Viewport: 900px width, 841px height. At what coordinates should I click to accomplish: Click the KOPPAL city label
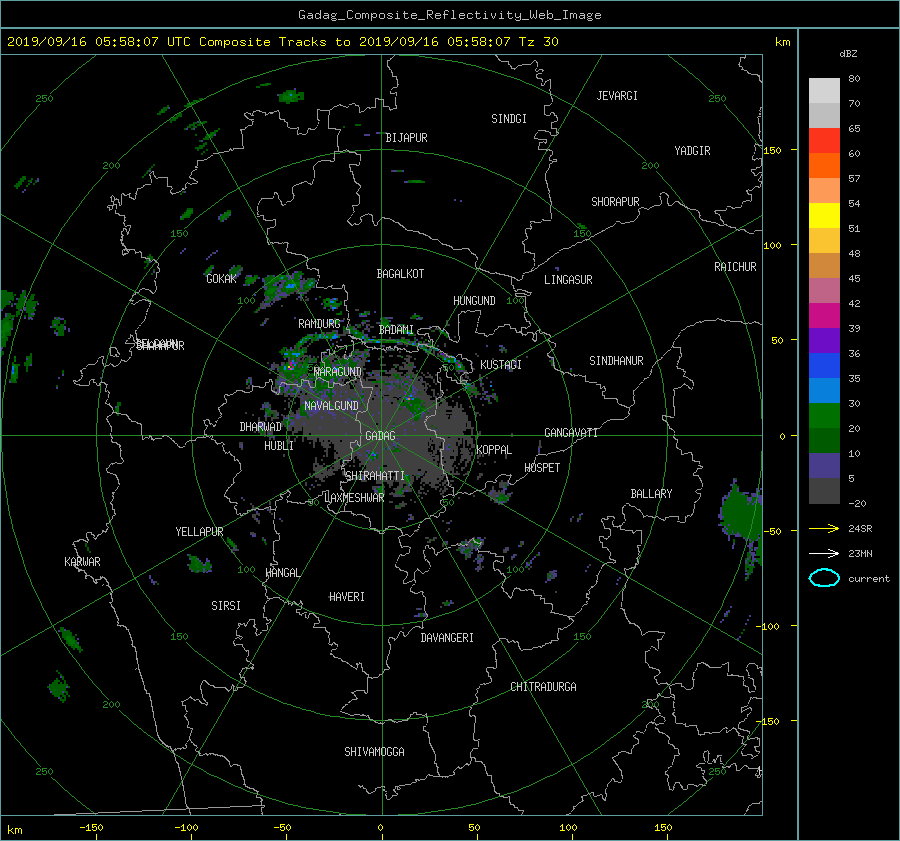coord(494,450)
